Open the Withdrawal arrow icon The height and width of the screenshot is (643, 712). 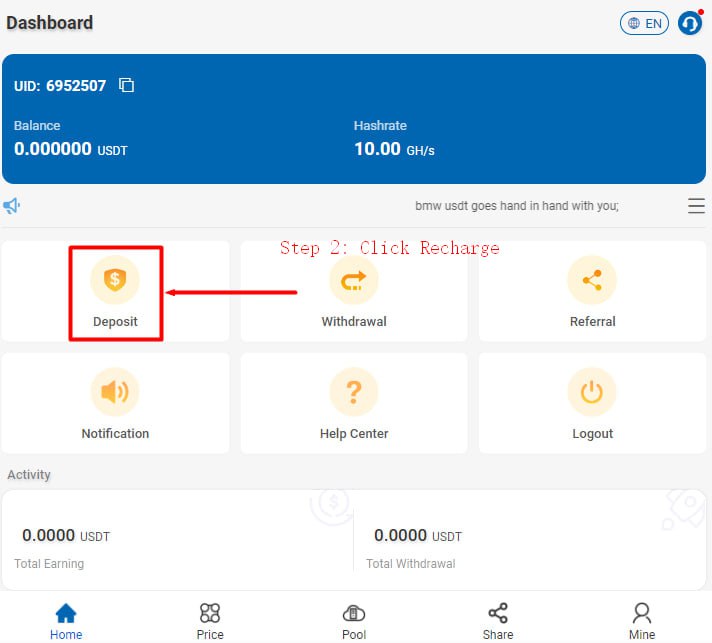(353, 280)
